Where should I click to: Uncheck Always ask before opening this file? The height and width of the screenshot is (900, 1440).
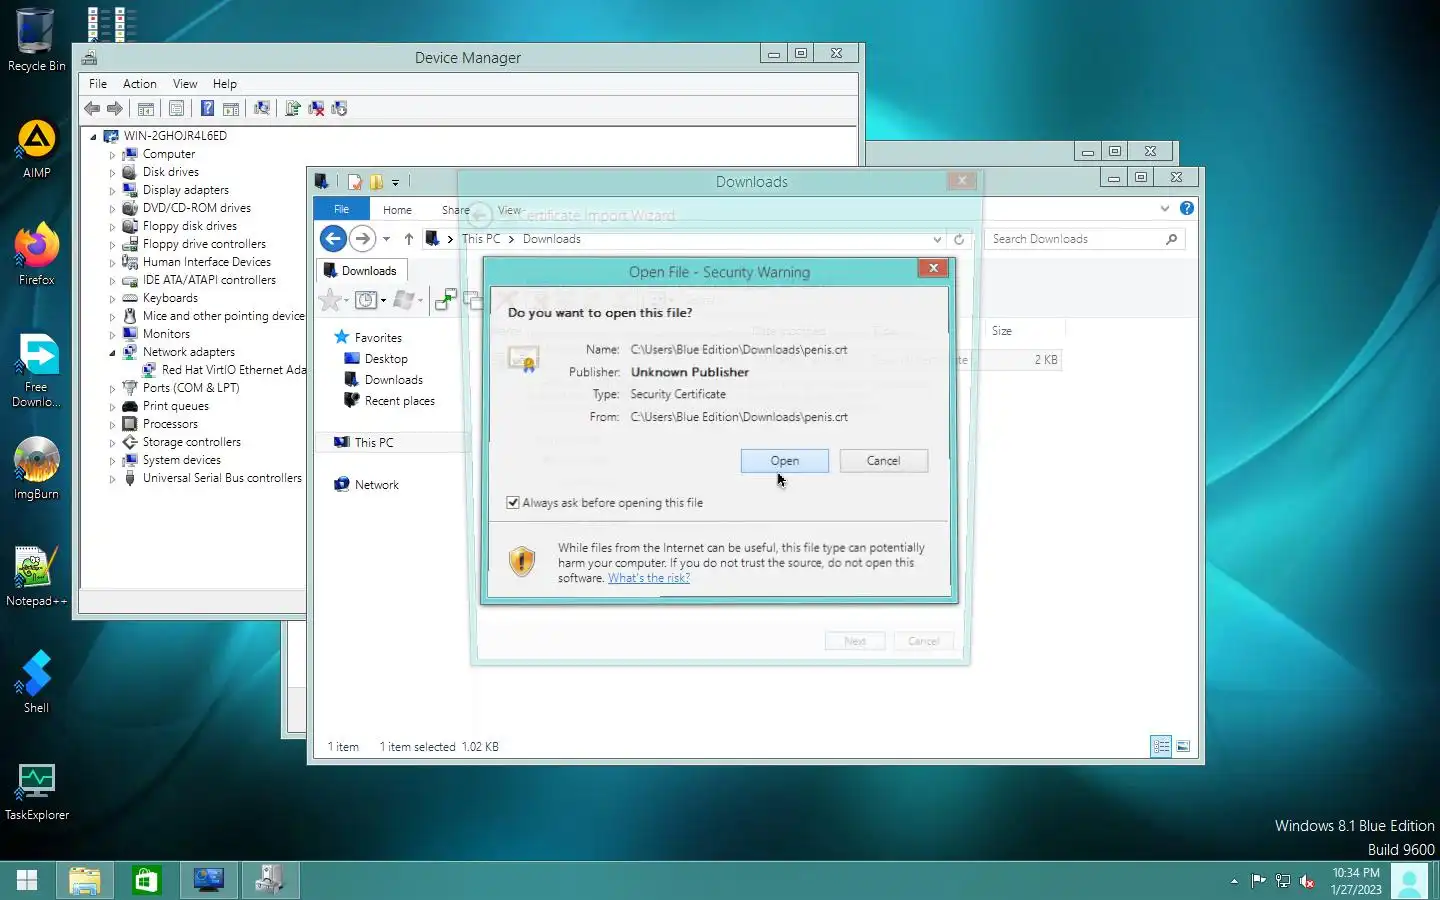(513, 503)
